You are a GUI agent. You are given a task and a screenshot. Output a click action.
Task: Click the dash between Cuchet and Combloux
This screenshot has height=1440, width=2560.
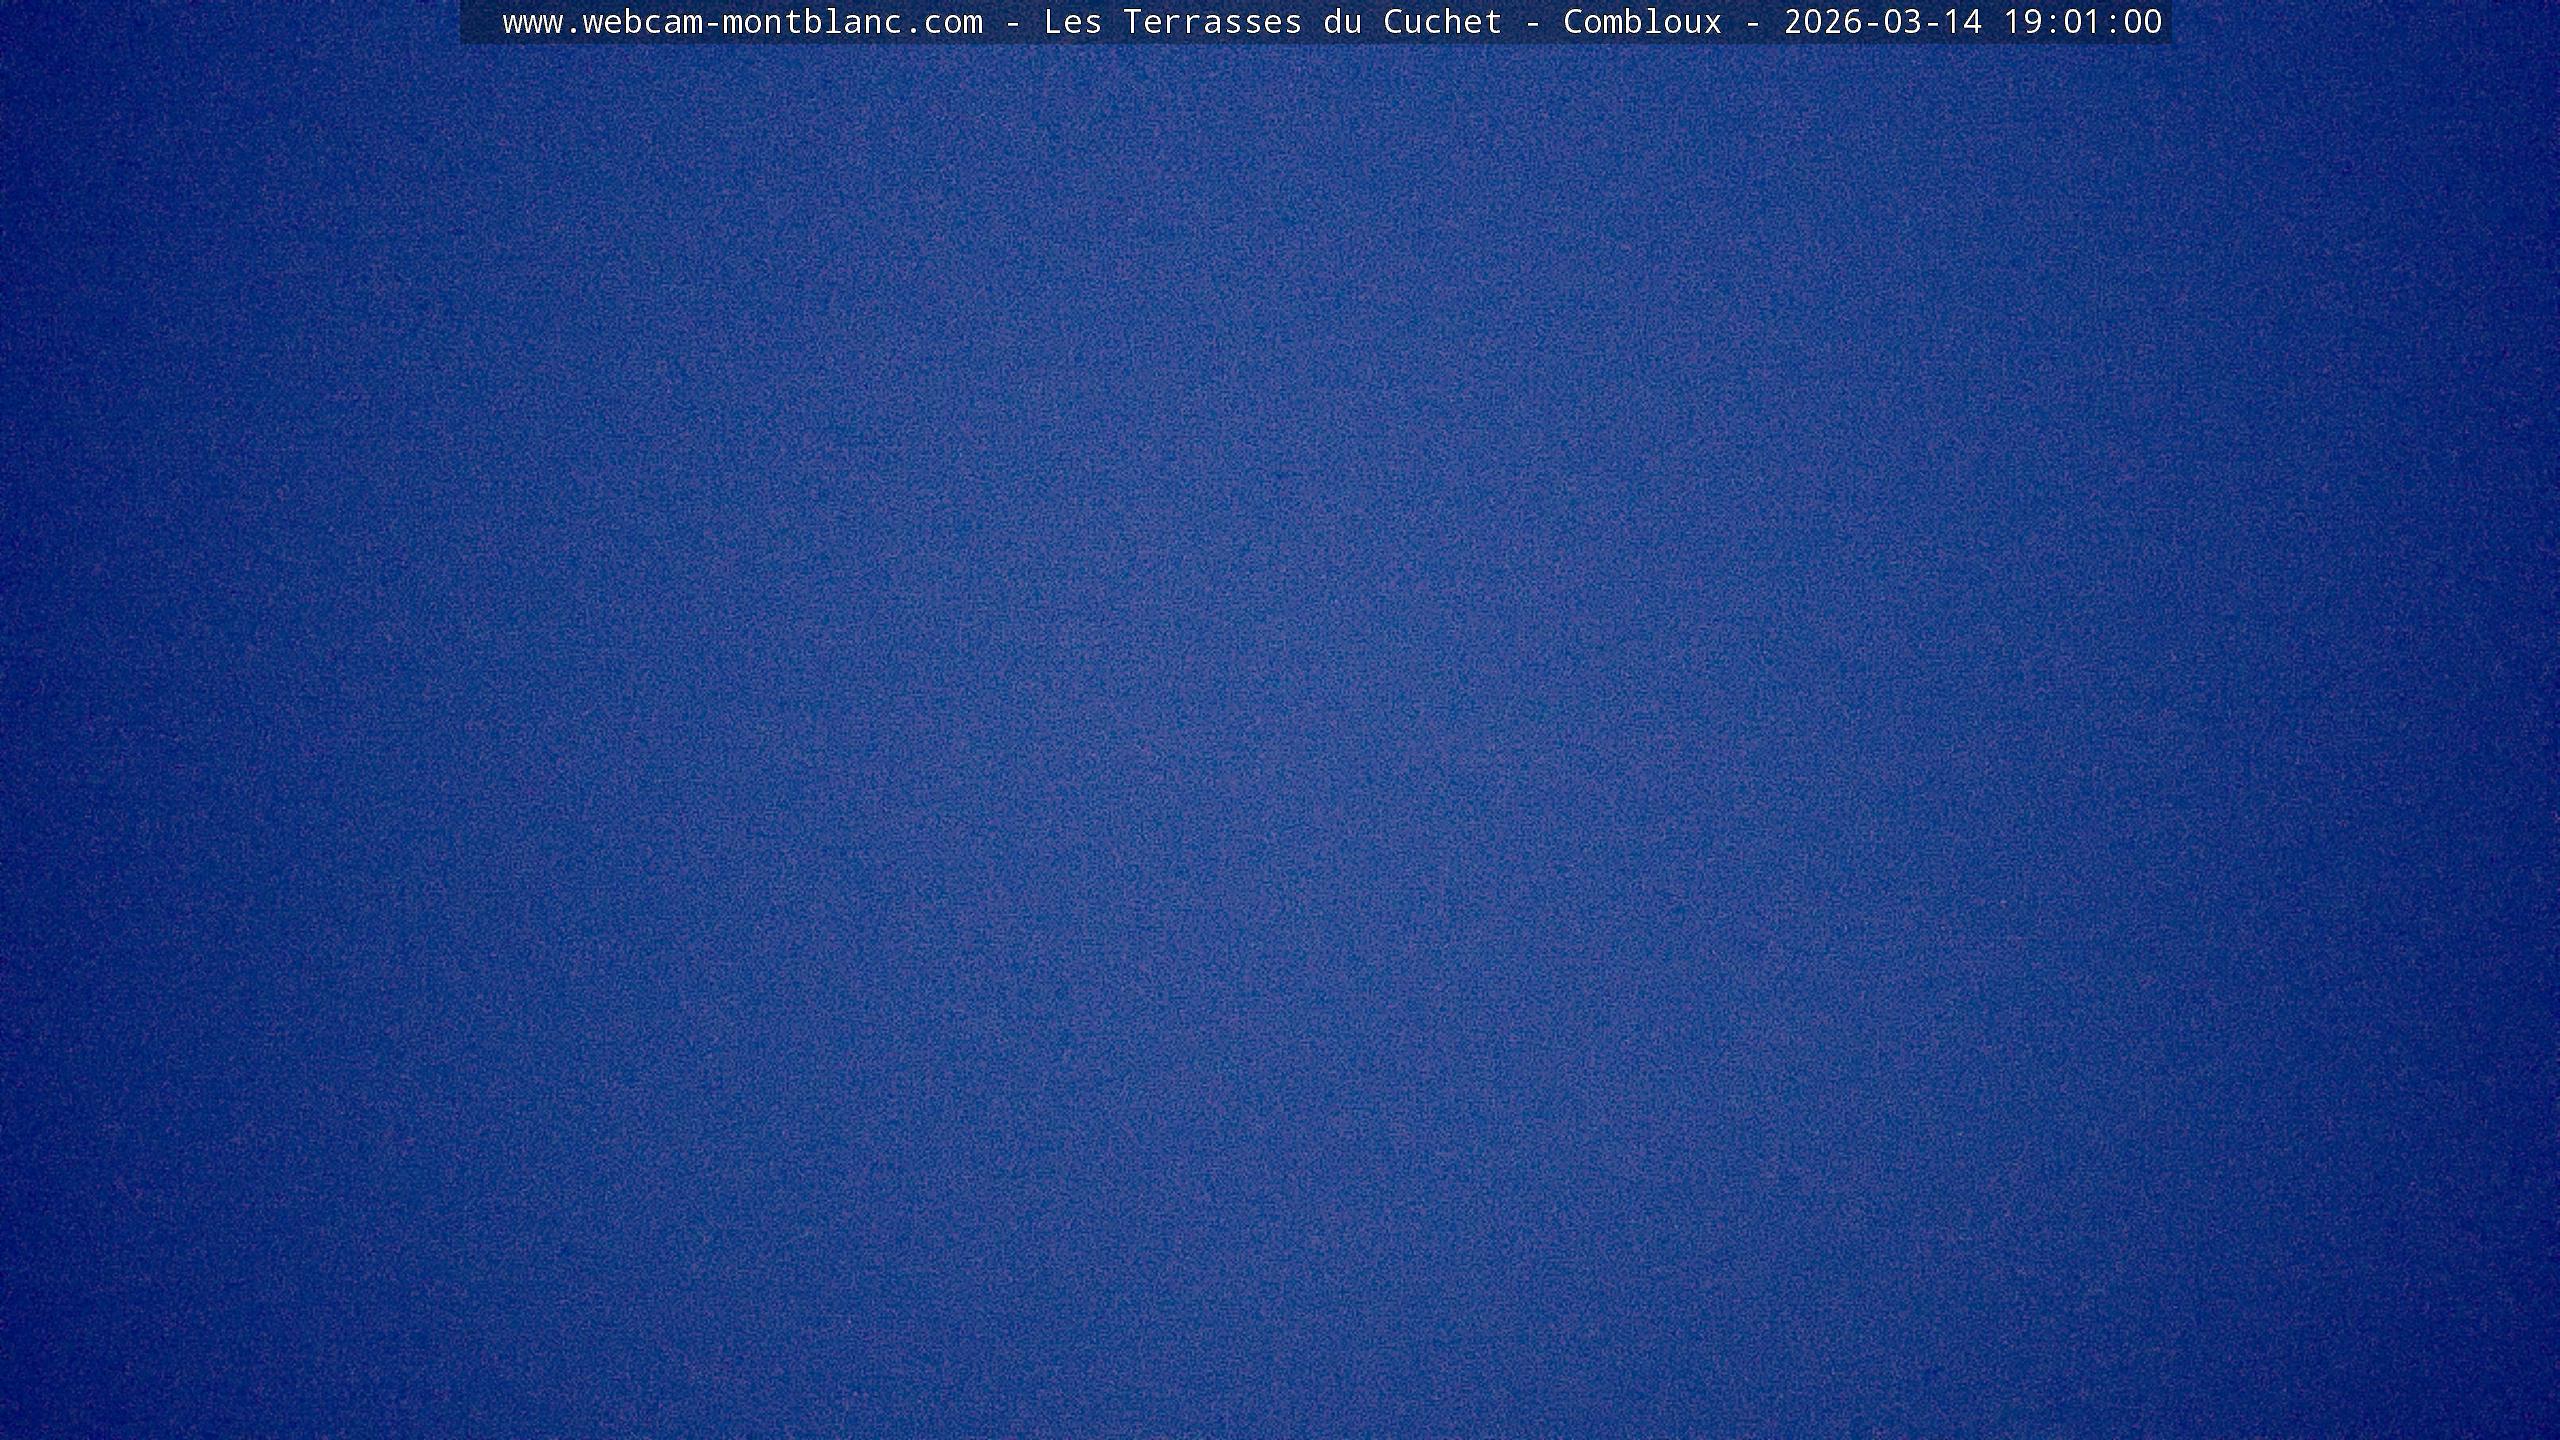(1532, 22)
